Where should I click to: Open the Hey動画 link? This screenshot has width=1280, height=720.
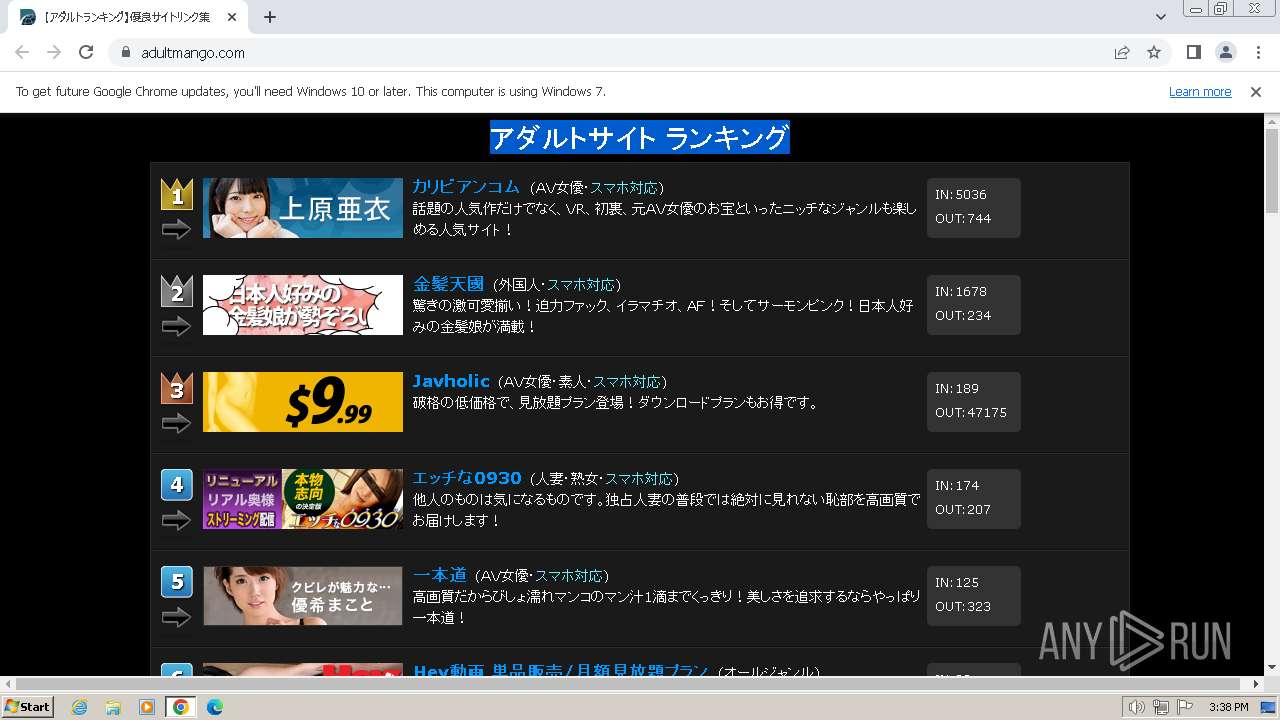click(561, 671)
